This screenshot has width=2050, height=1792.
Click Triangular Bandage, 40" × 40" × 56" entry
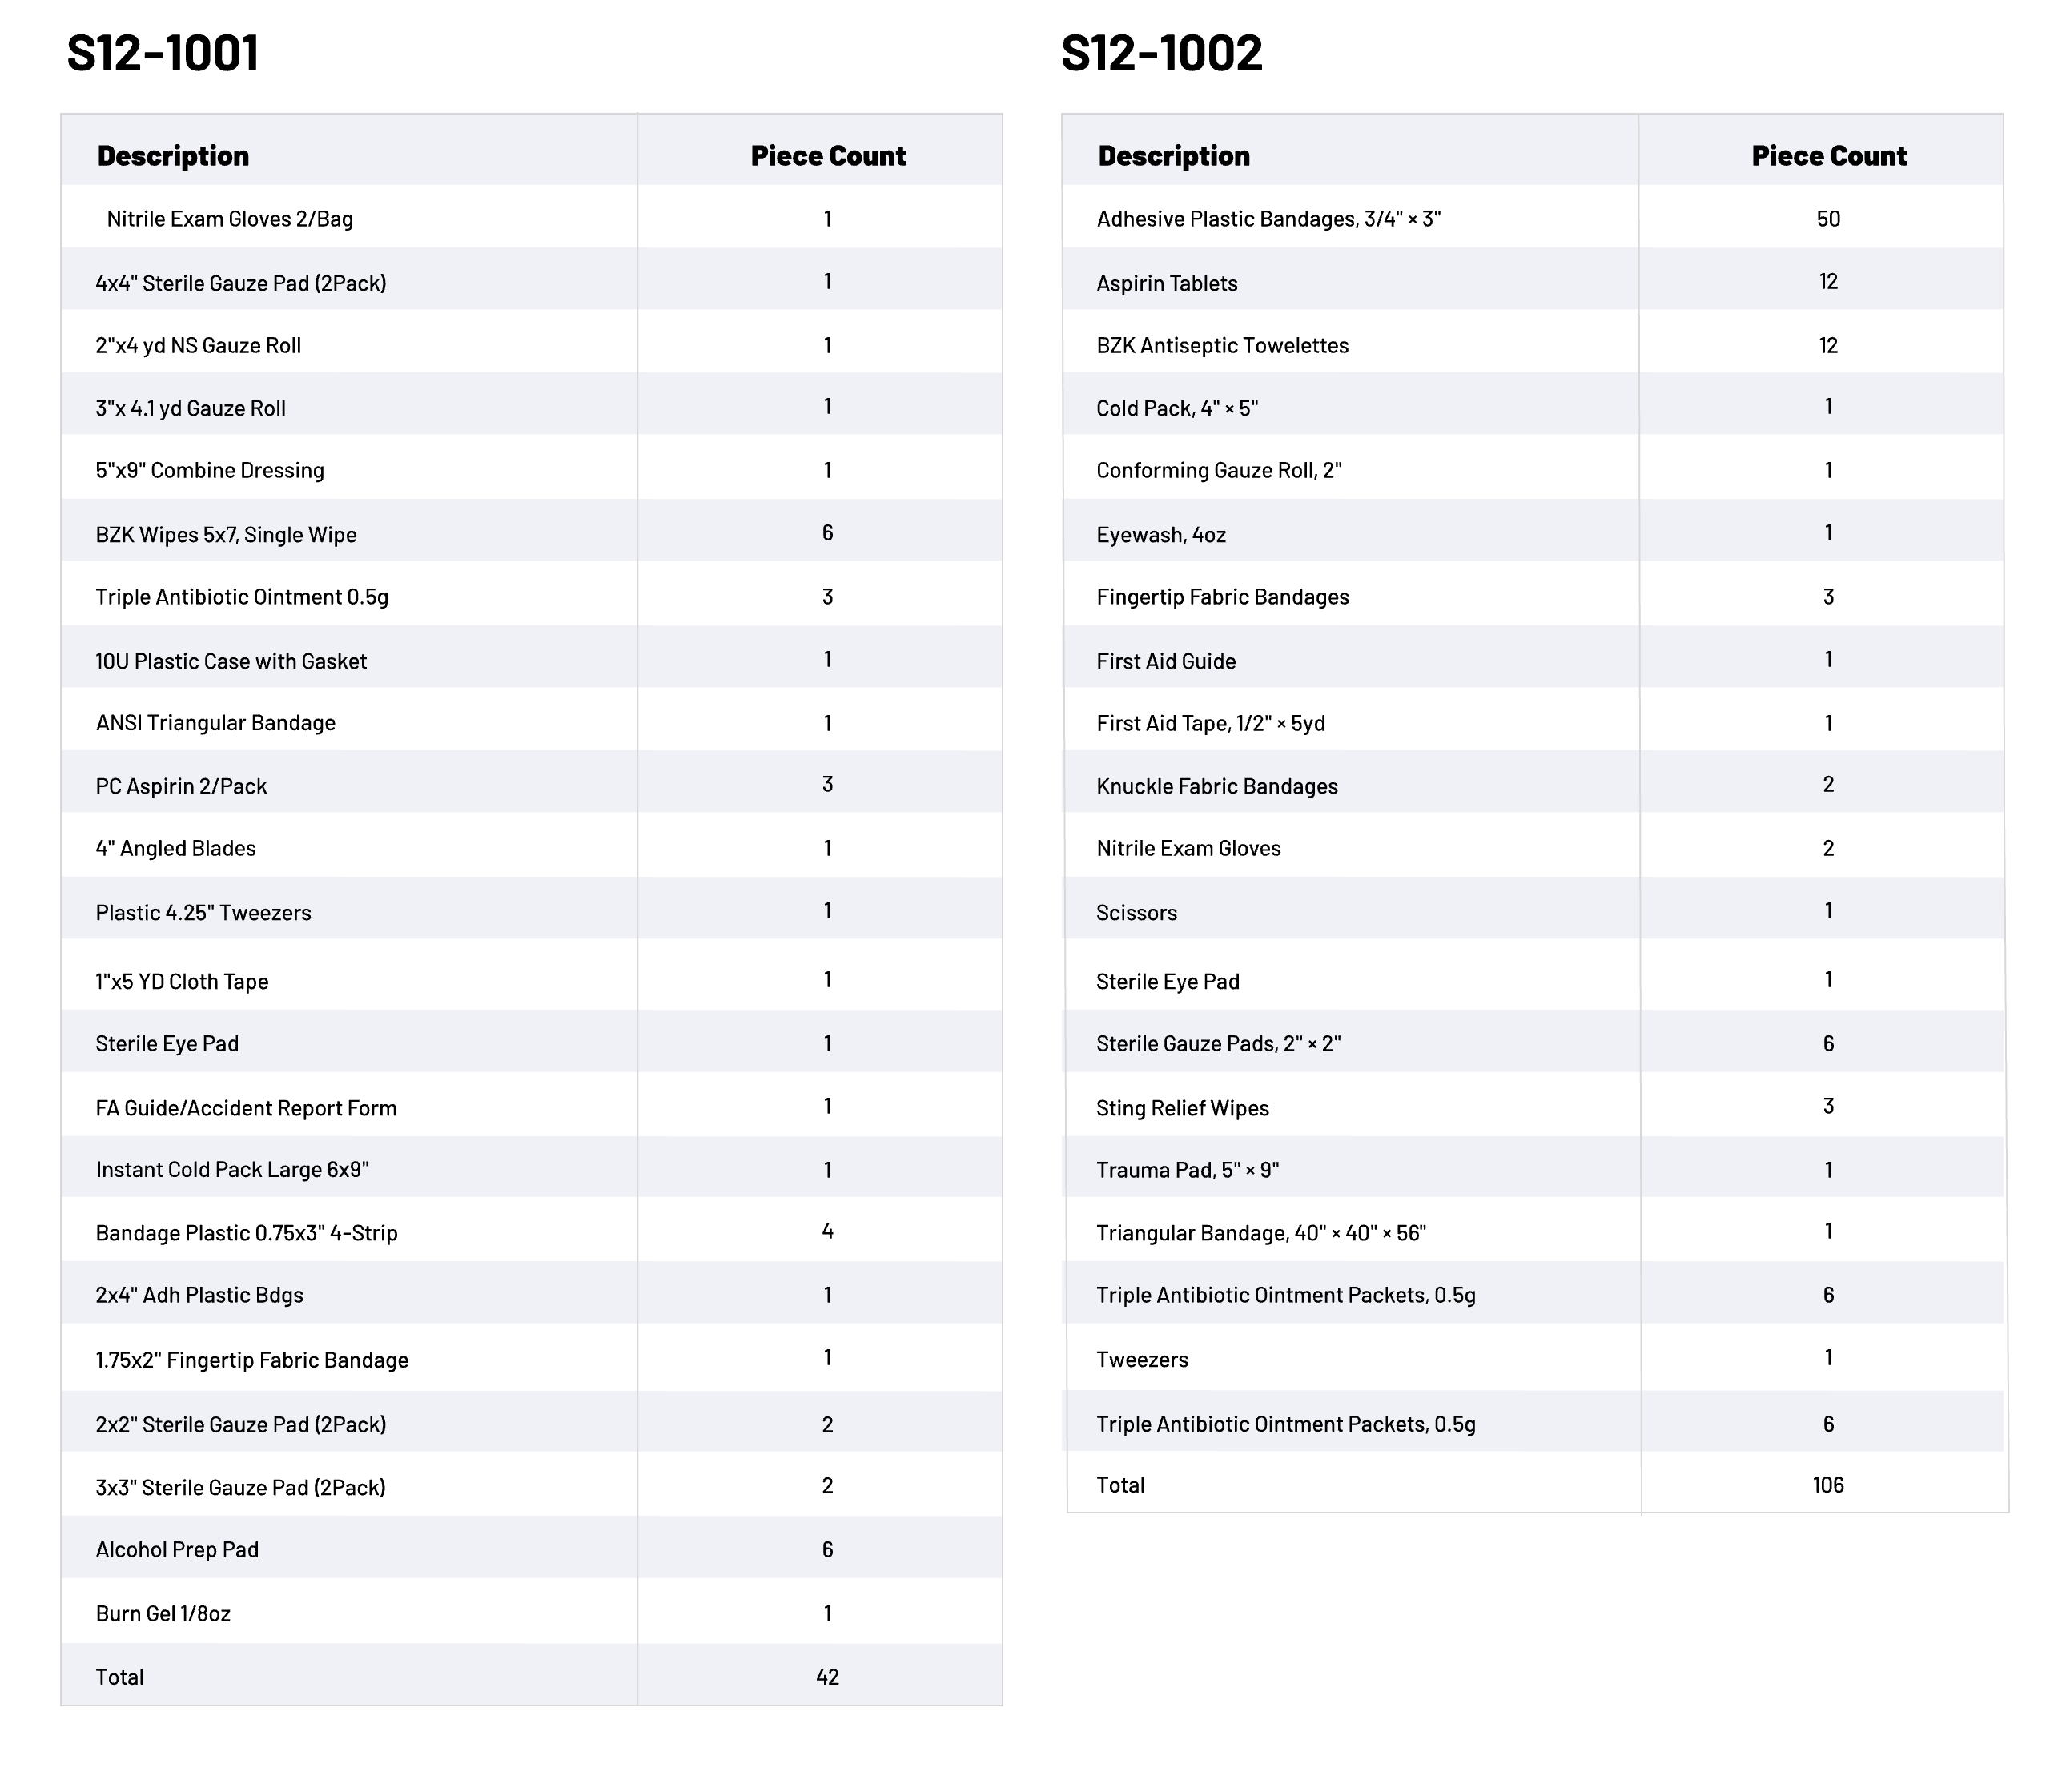click(x=1261, y=1233)
